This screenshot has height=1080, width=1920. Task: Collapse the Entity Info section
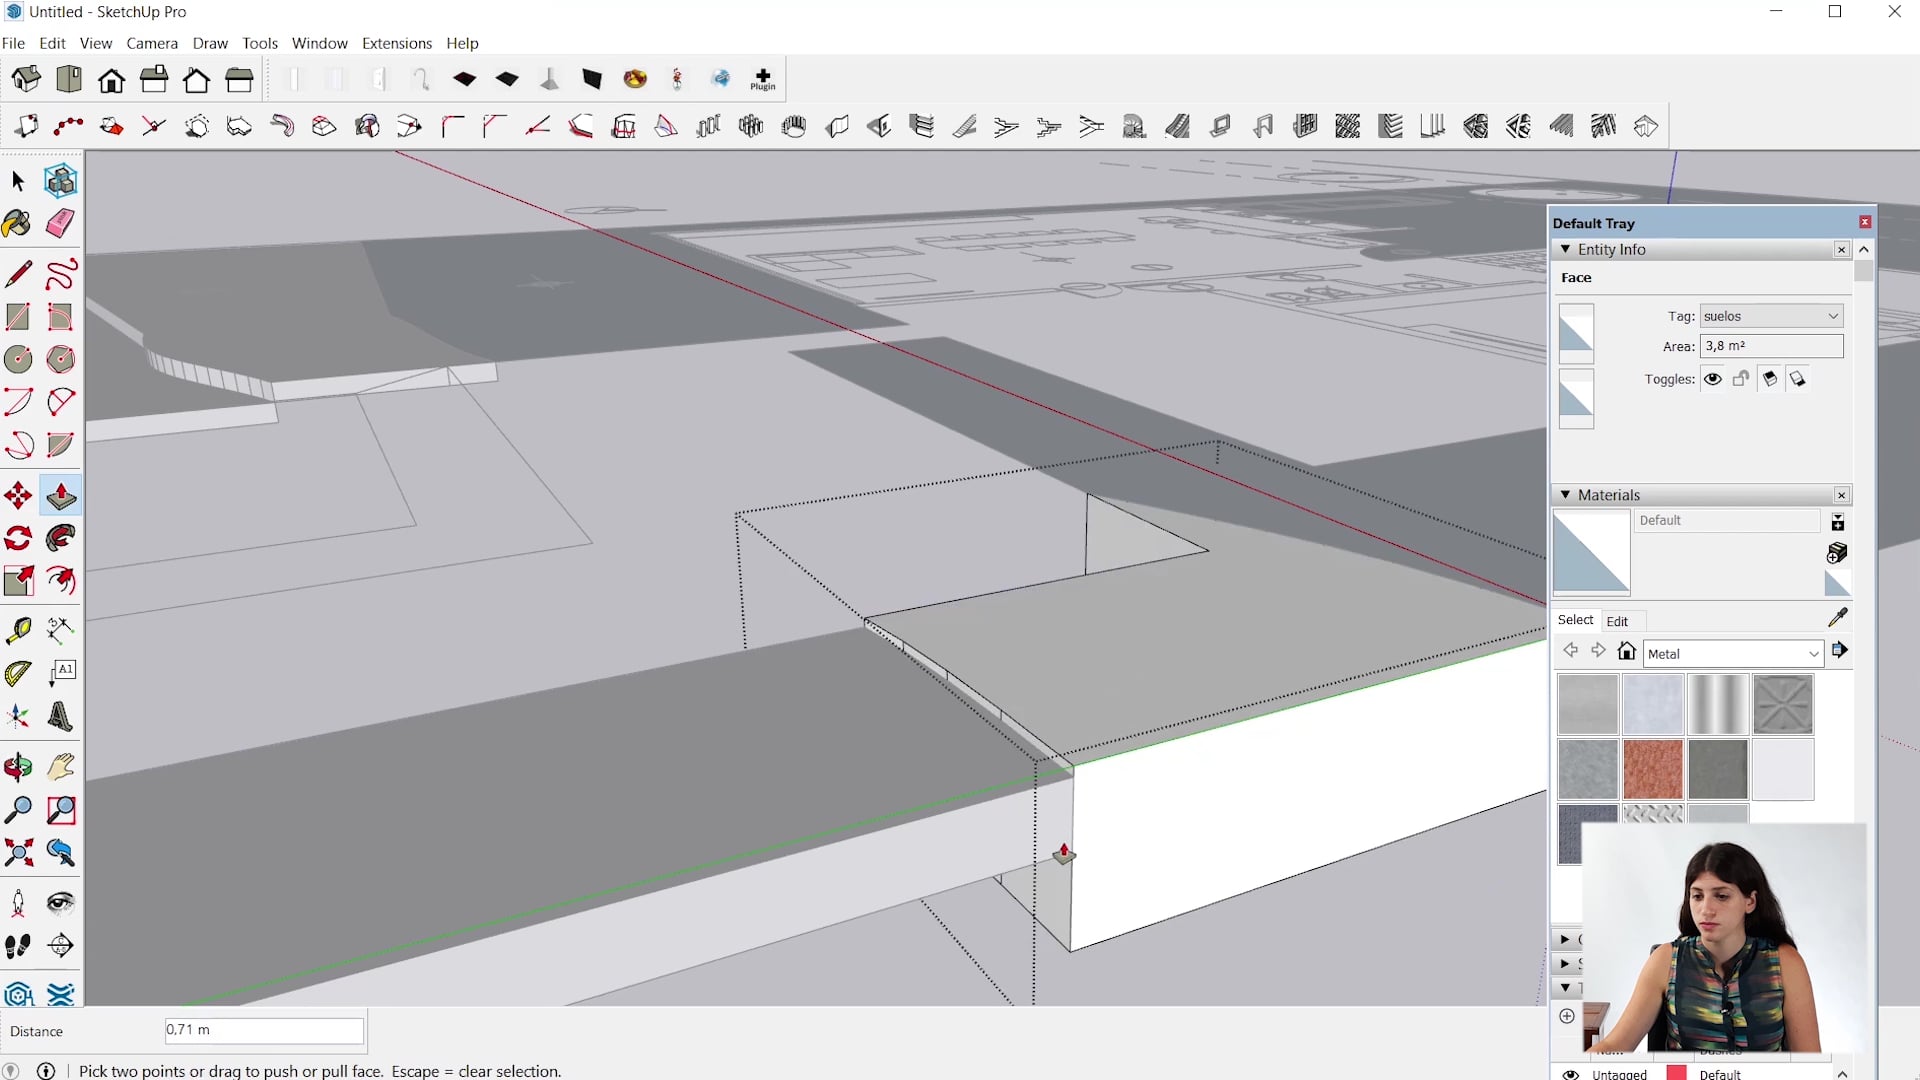[1567, 249]
